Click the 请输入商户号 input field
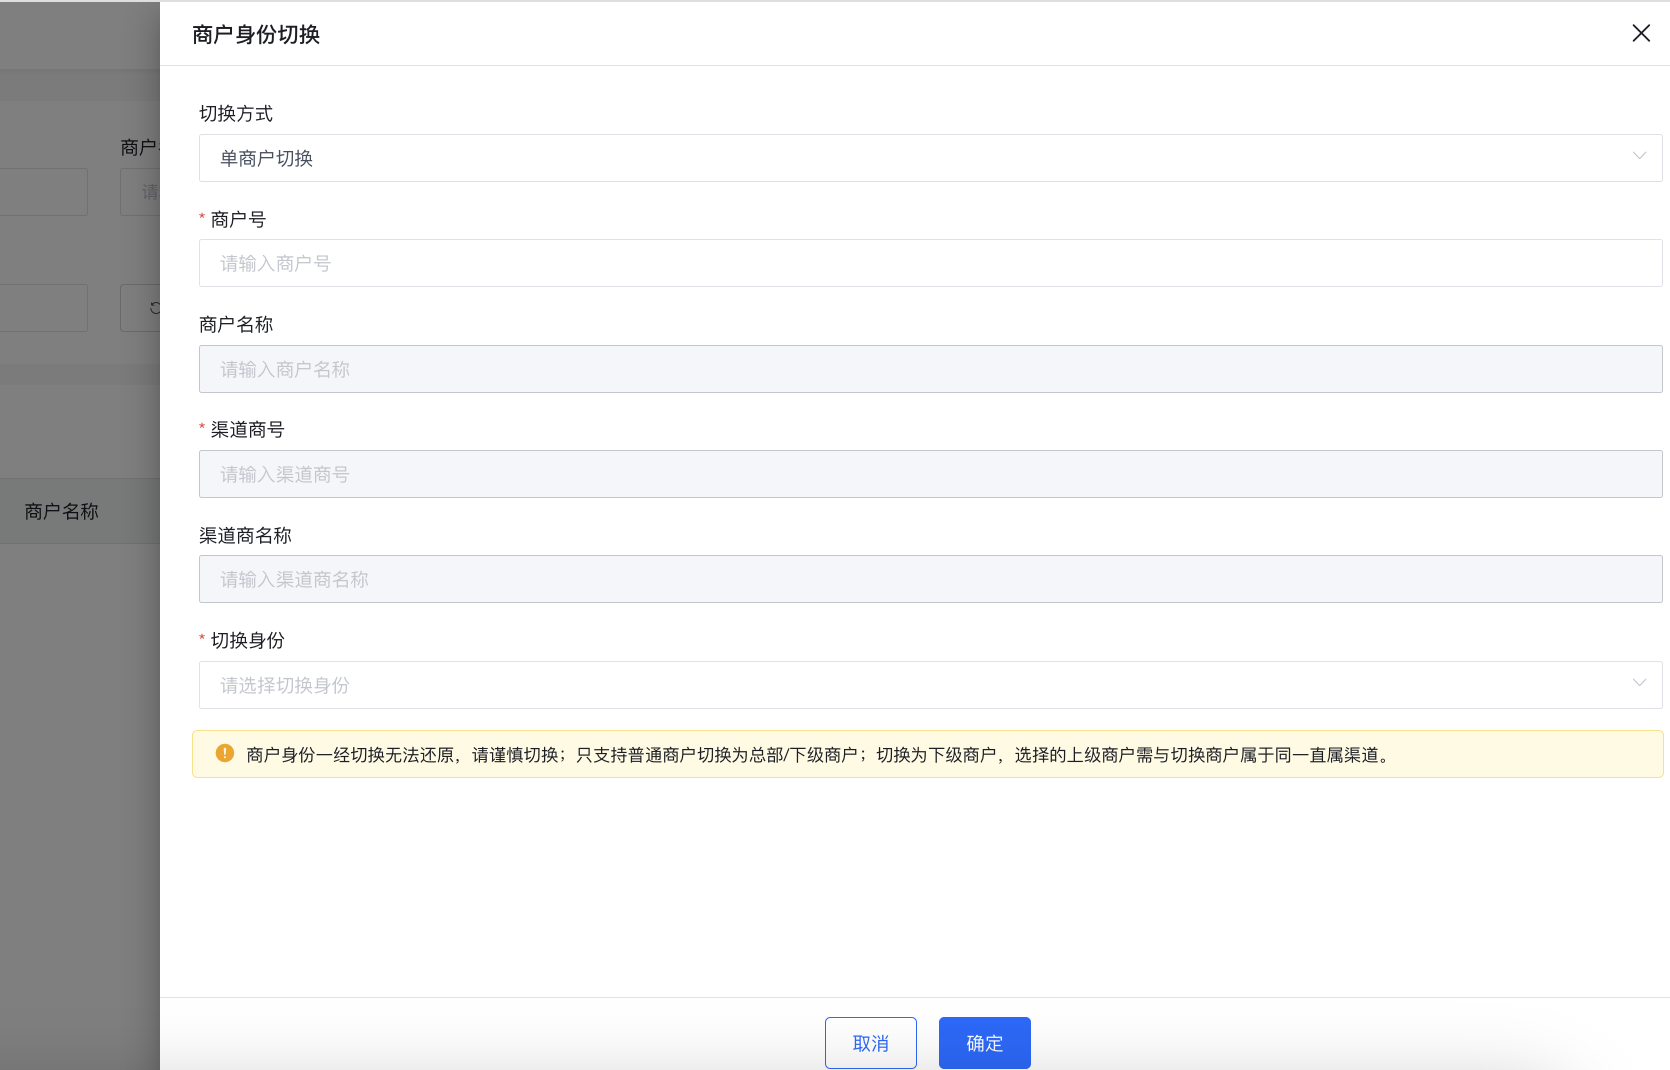The height and width of the screenshot is (1070, 1670). (930, 263)
